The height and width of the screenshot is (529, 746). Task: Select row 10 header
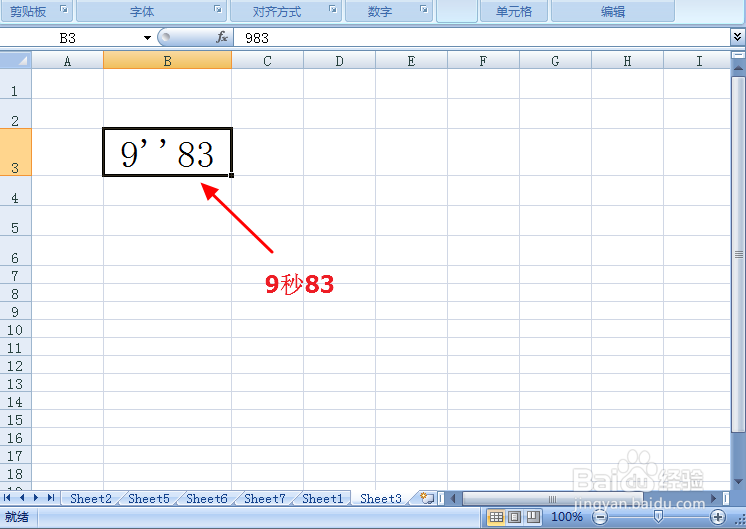(x=15, y=329)
